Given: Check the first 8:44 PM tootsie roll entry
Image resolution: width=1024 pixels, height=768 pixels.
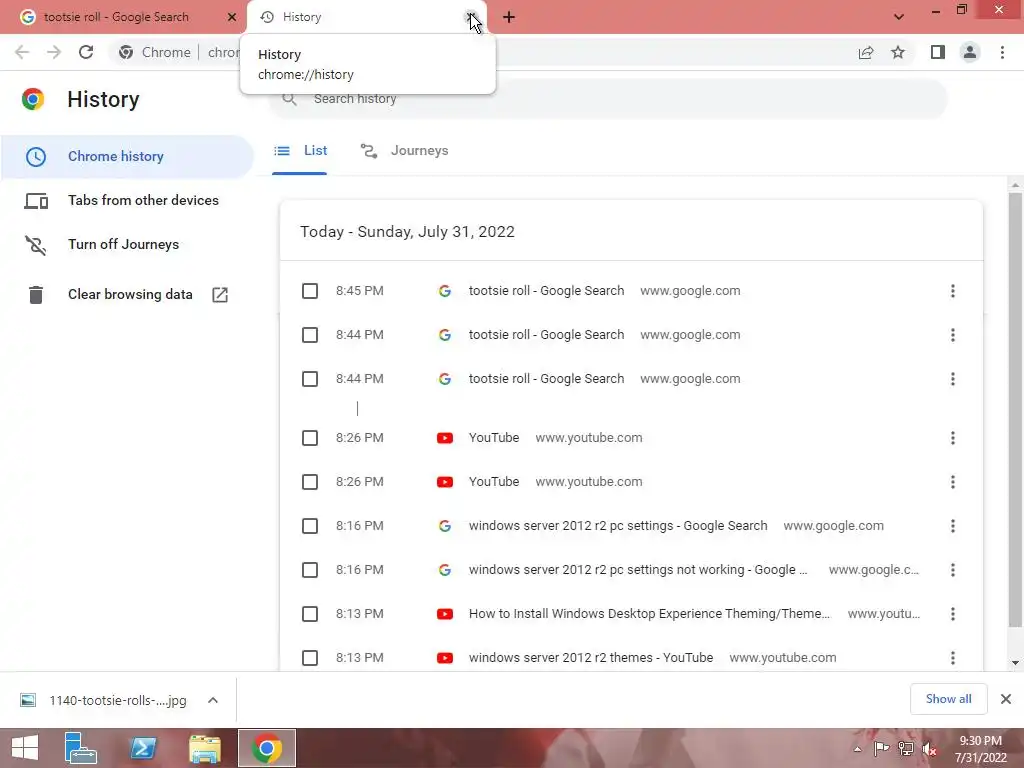Looking at the screenshot, I should 310,335.
